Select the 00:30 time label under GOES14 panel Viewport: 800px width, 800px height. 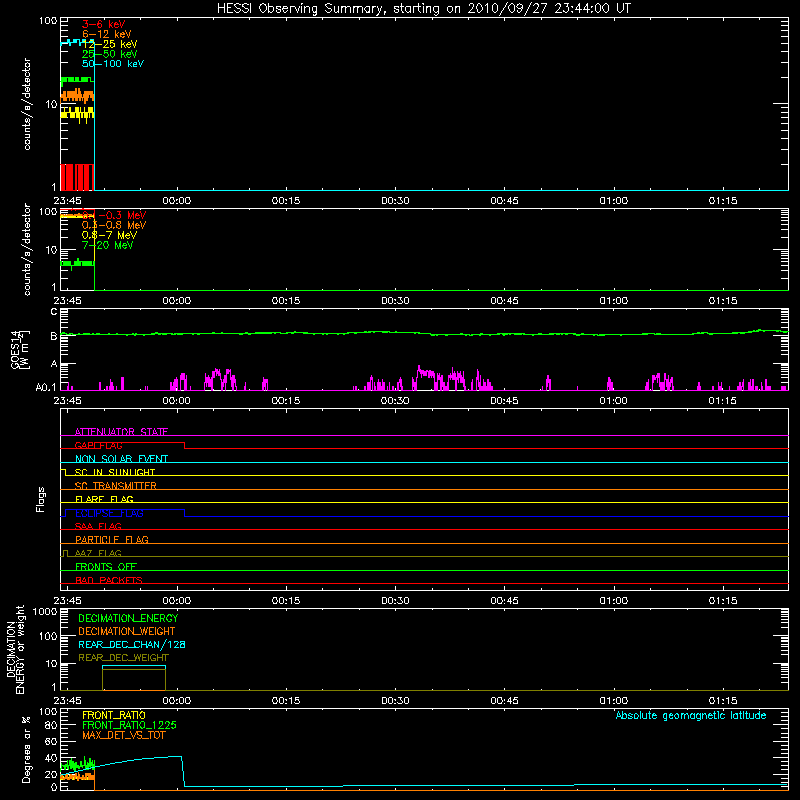(395, 401)
